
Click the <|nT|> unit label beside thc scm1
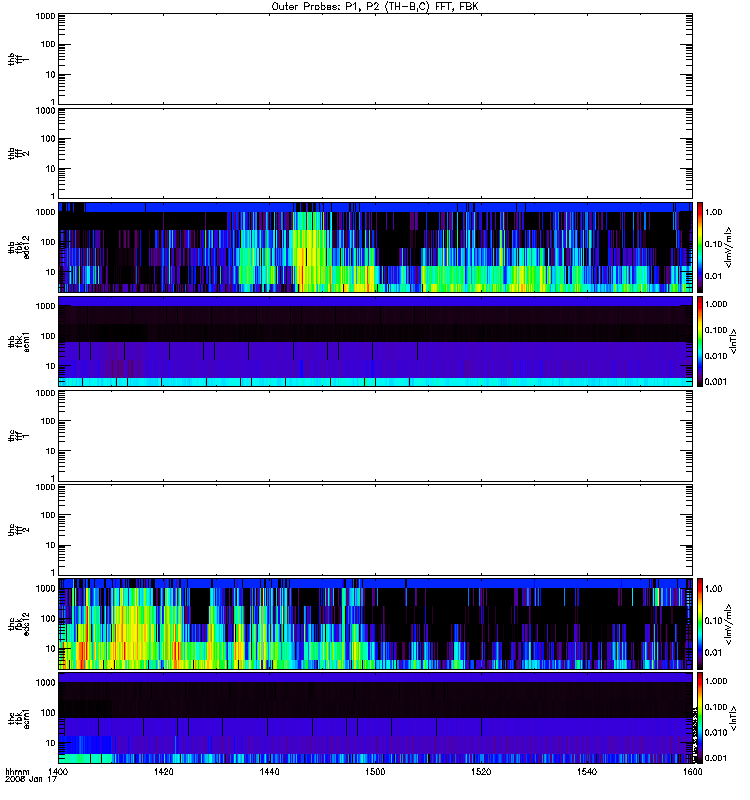tap(733, 718)
